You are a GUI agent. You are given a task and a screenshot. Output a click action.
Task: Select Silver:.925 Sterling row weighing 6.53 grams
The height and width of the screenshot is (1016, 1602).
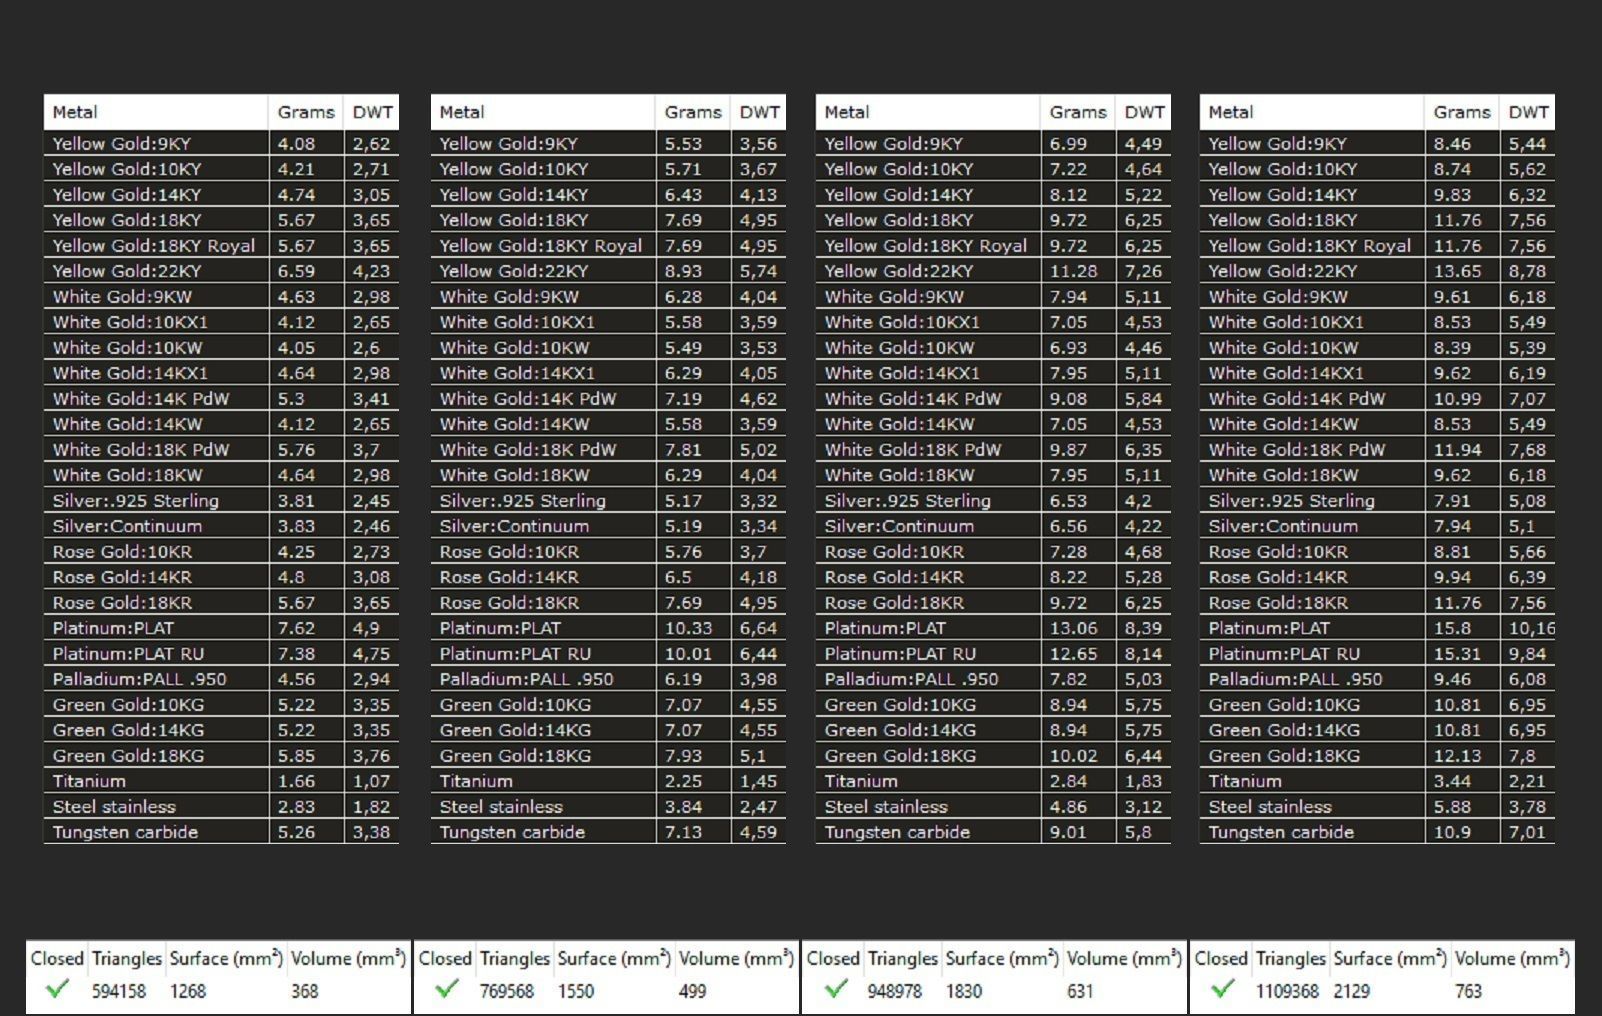(x=993, y=500)
